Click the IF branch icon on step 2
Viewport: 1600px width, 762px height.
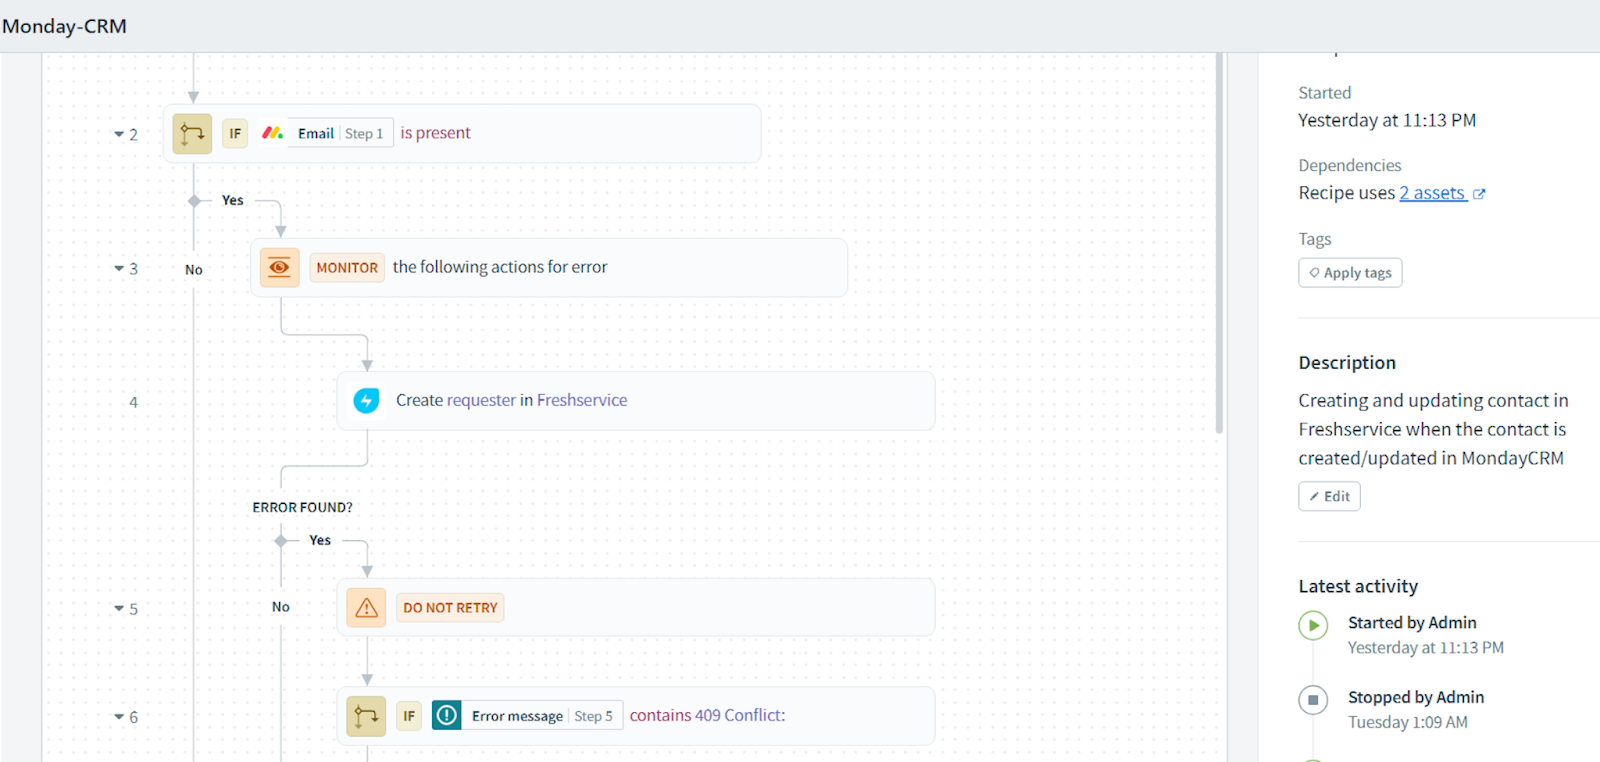click(x=192, y=133)
